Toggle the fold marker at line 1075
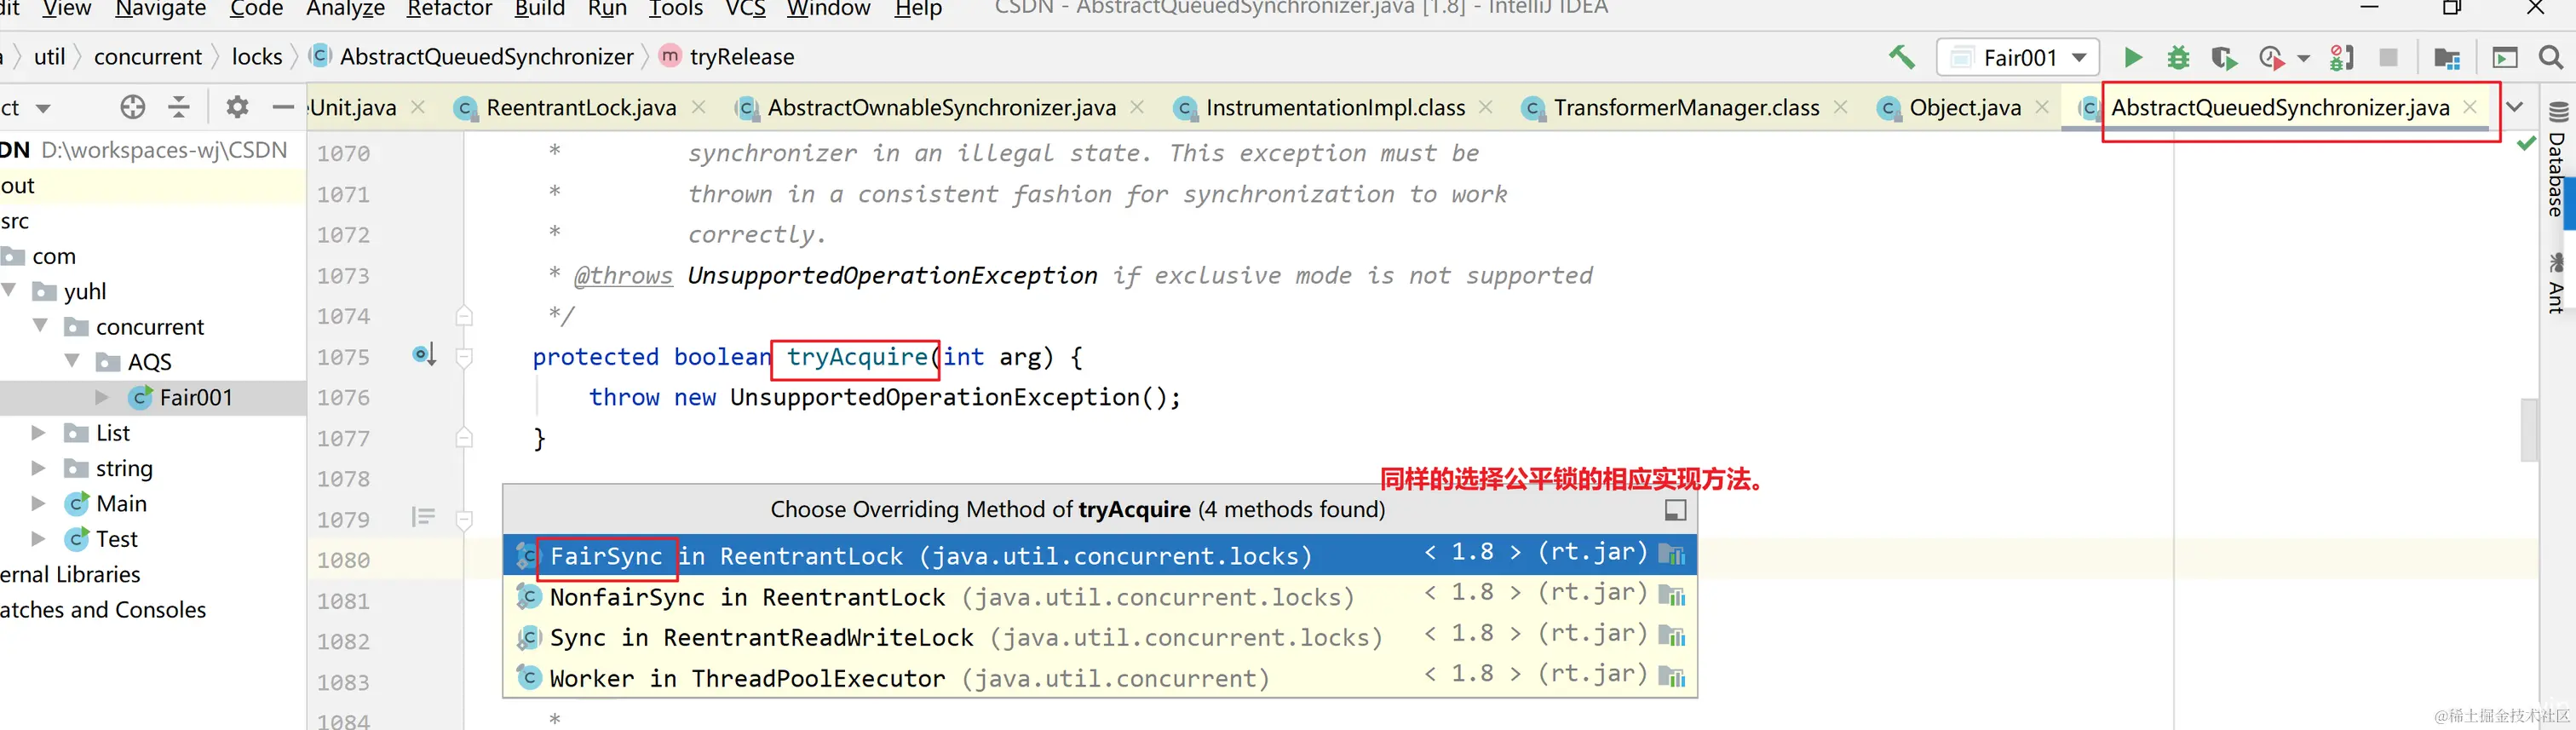Viewport: 2576px width, 730px height. click(x=464, y=357)
